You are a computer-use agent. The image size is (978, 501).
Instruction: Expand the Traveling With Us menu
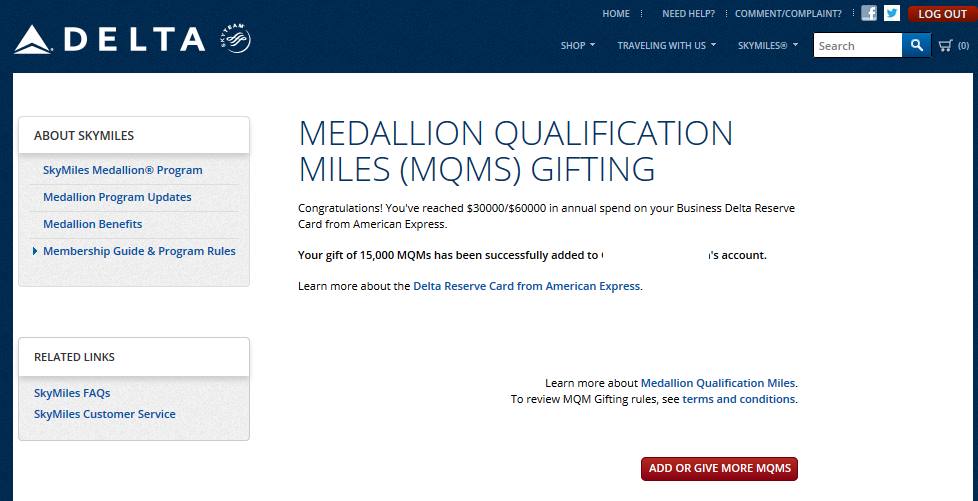point(666,45)
